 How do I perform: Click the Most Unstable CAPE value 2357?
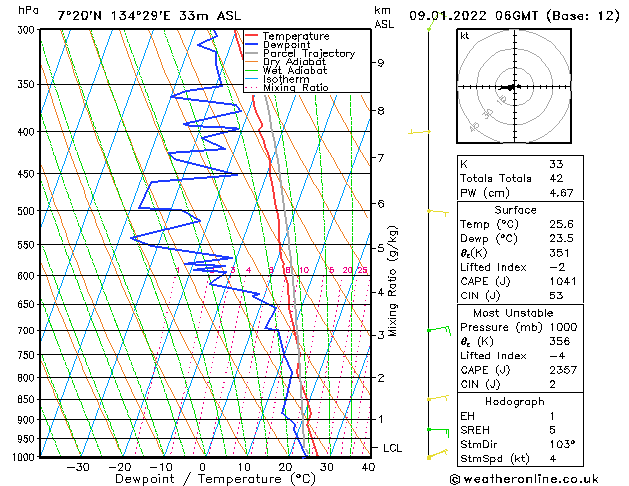563,370
